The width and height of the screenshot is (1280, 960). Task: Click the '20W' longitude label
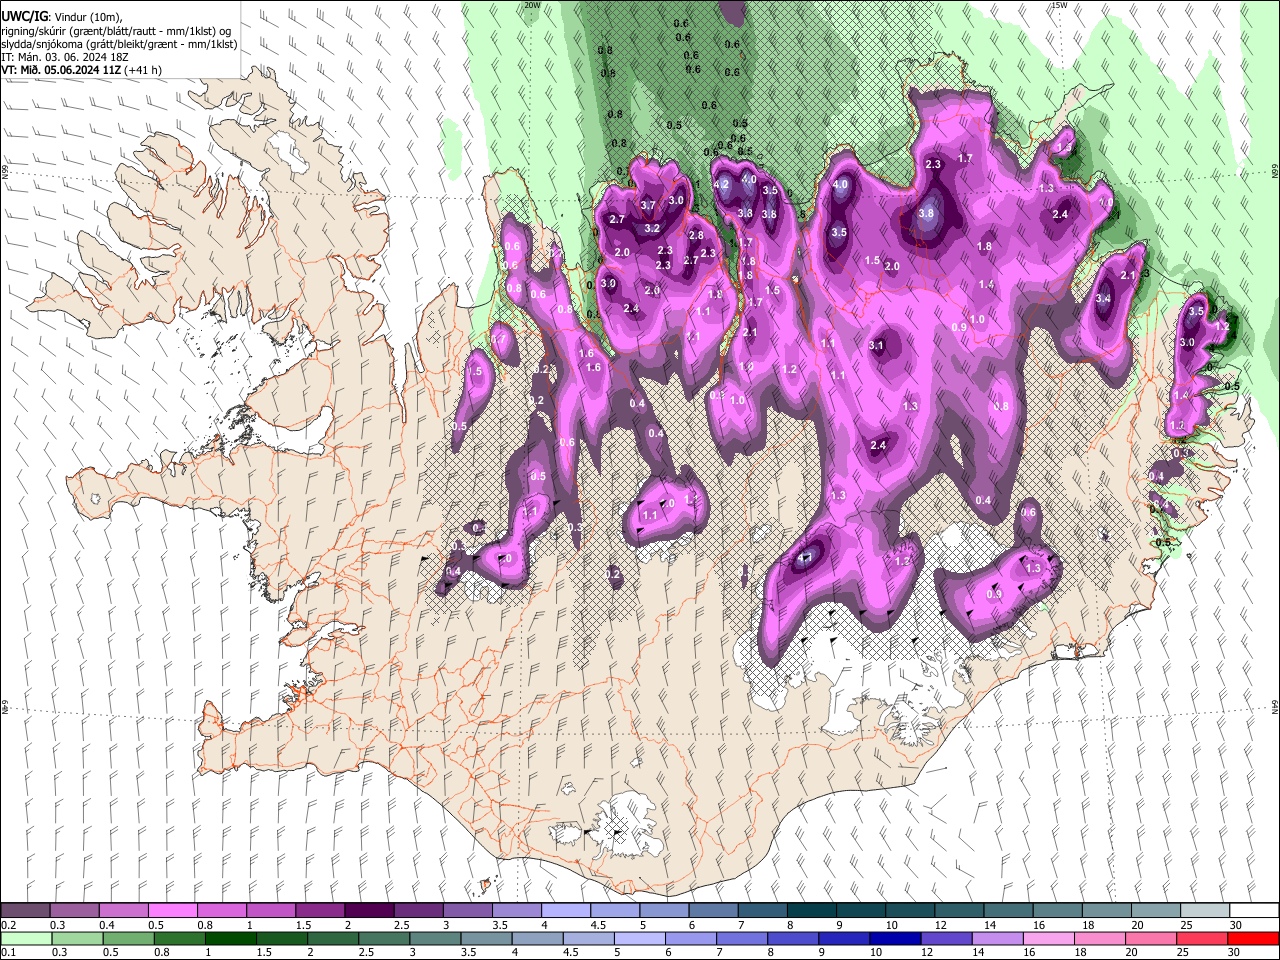click(x=532, y=5)
